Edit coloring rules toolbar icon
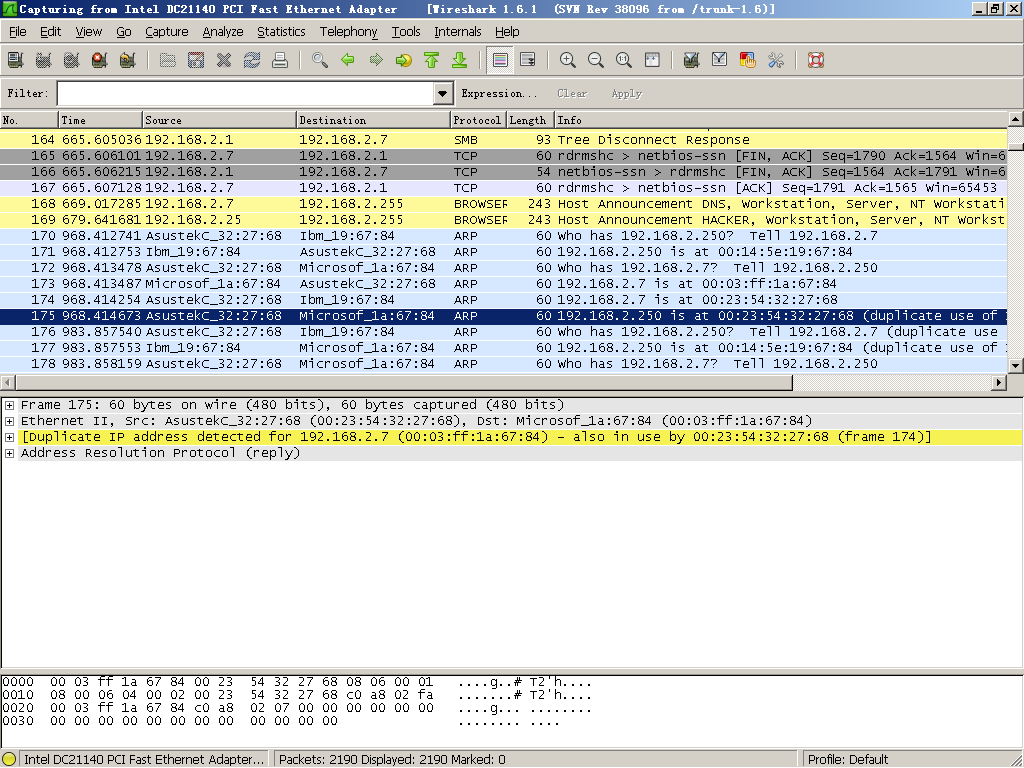This screenshot has height=768, width=1024. point(748,60)
